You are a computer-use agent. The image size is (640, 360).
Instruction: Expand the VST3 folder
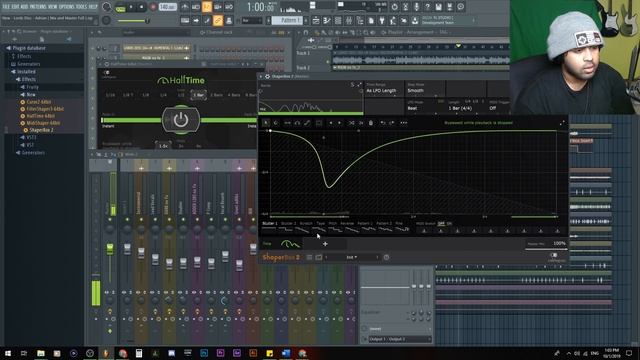click(28, 138)
